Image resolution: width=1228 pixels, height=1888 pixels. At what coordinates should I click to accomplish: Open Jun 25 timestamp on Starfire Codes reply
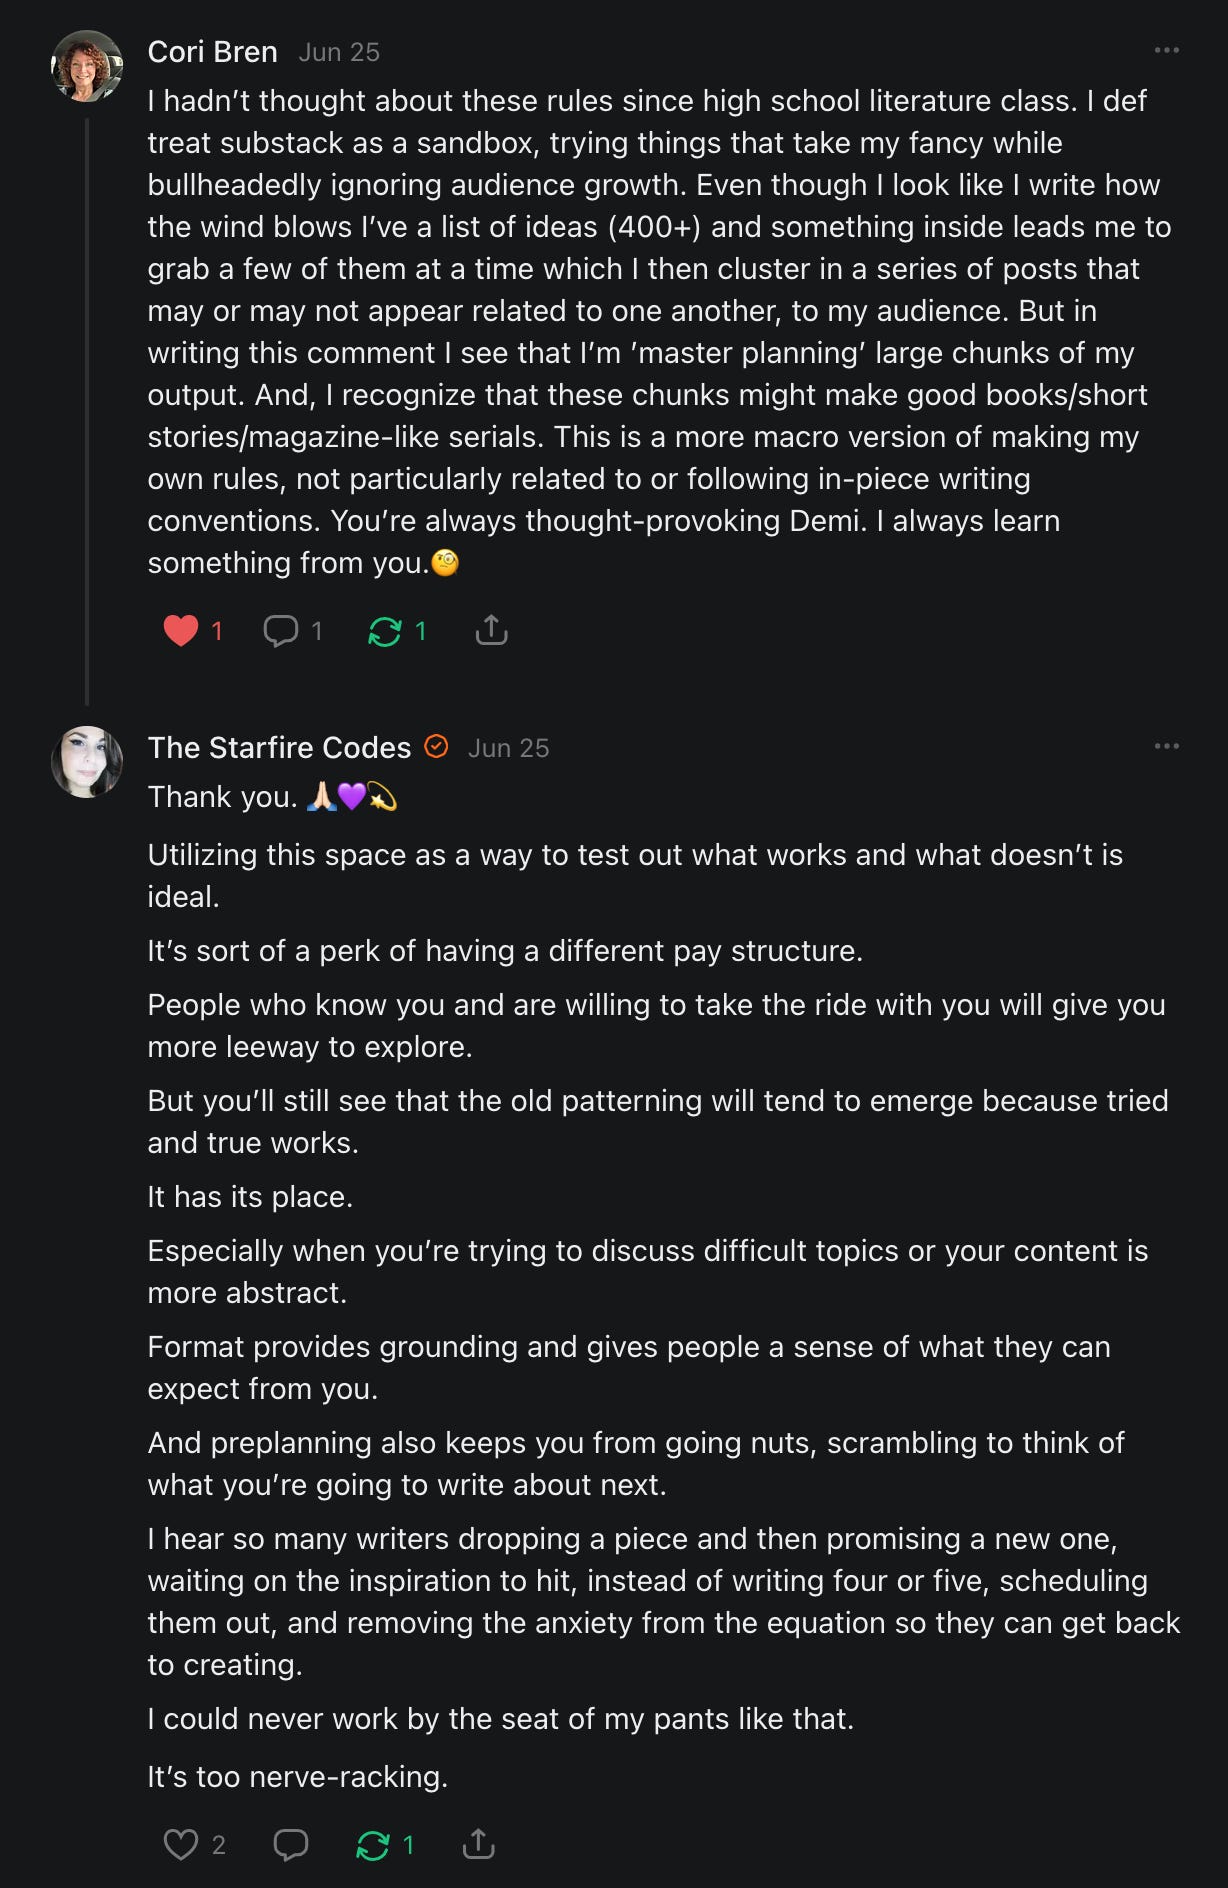508,748
